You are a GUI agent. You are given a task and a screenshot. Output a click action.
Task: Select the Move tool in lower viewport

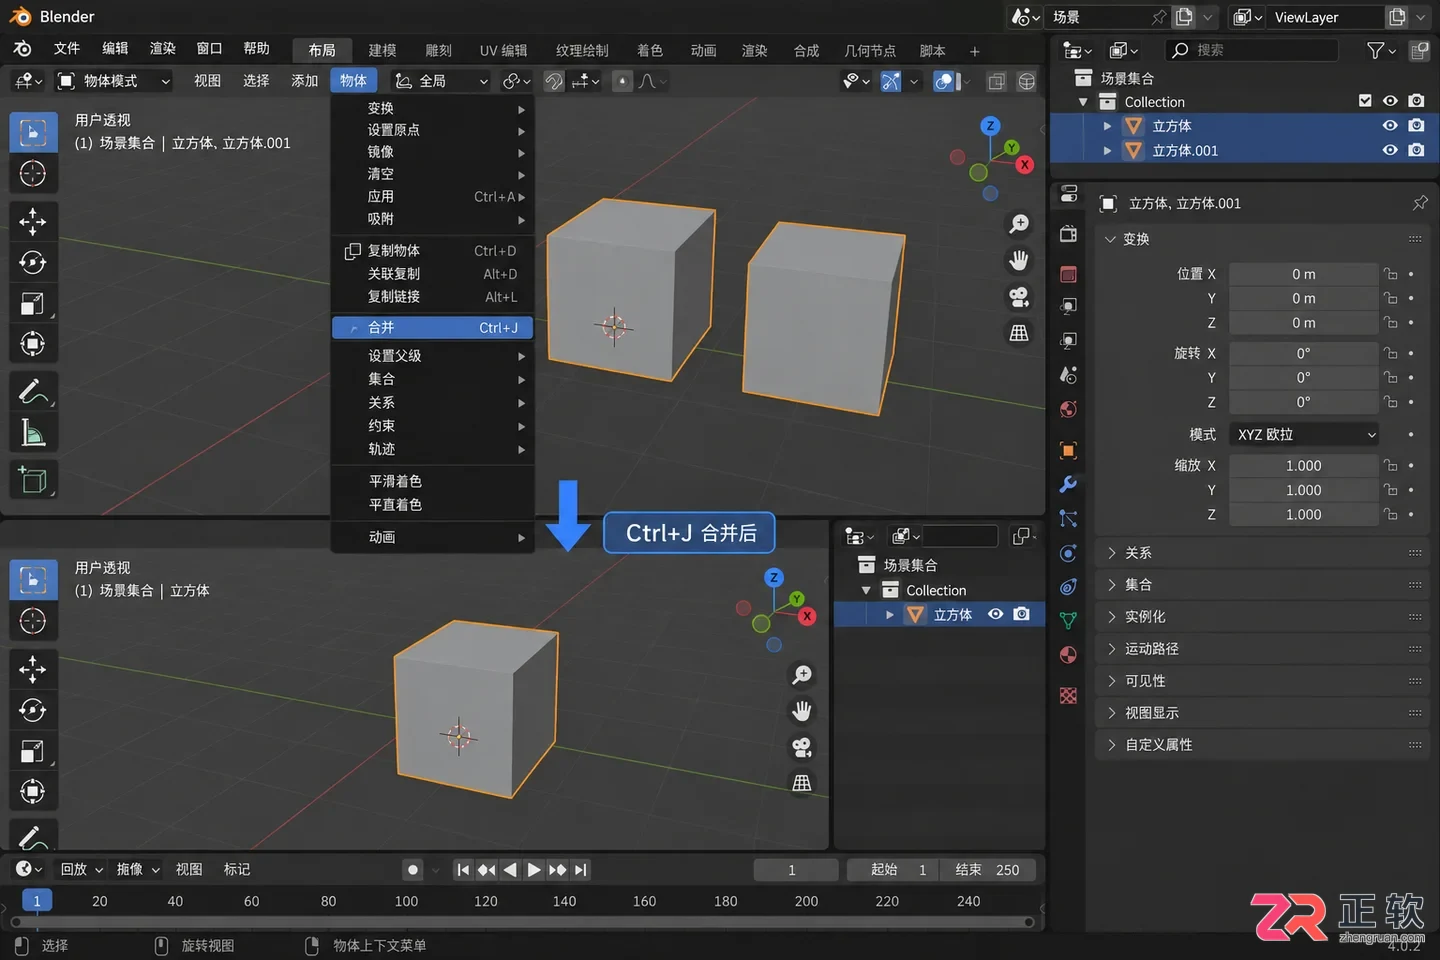pyautogui.click(x=33, y=669)
